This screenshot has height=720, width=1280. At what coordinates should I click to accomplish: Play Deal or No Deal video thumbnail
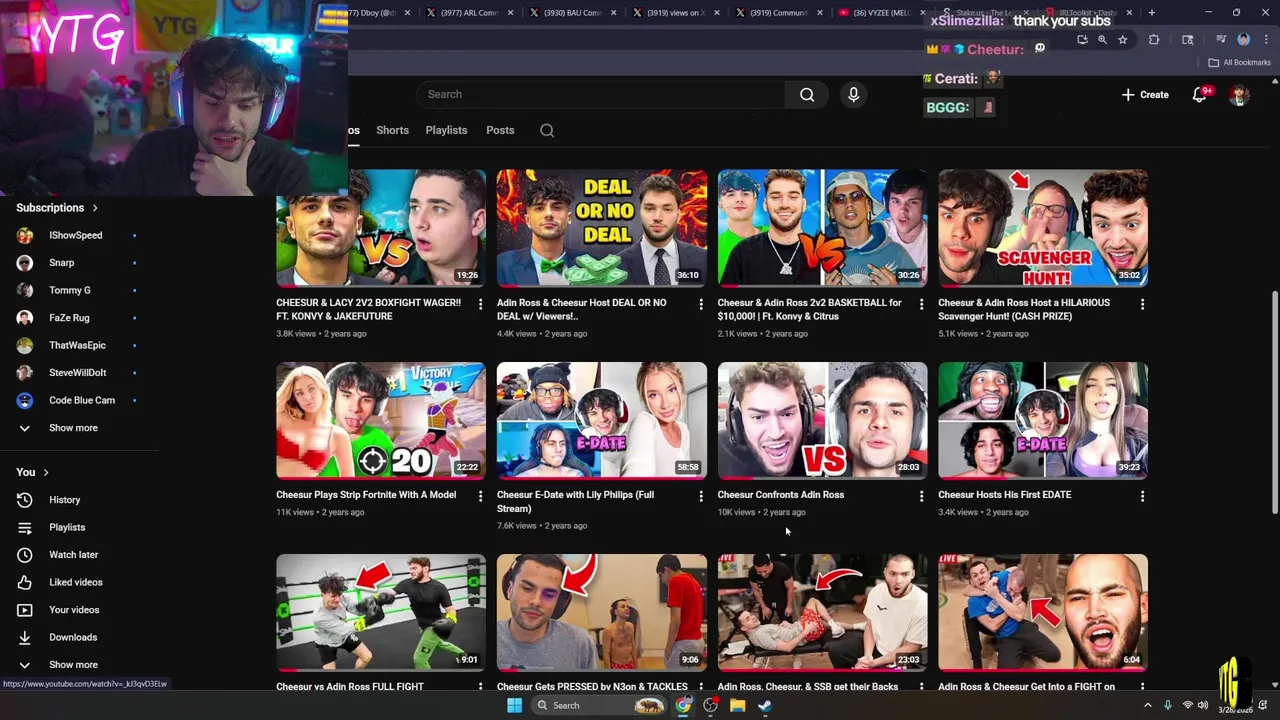coord(601,228)
